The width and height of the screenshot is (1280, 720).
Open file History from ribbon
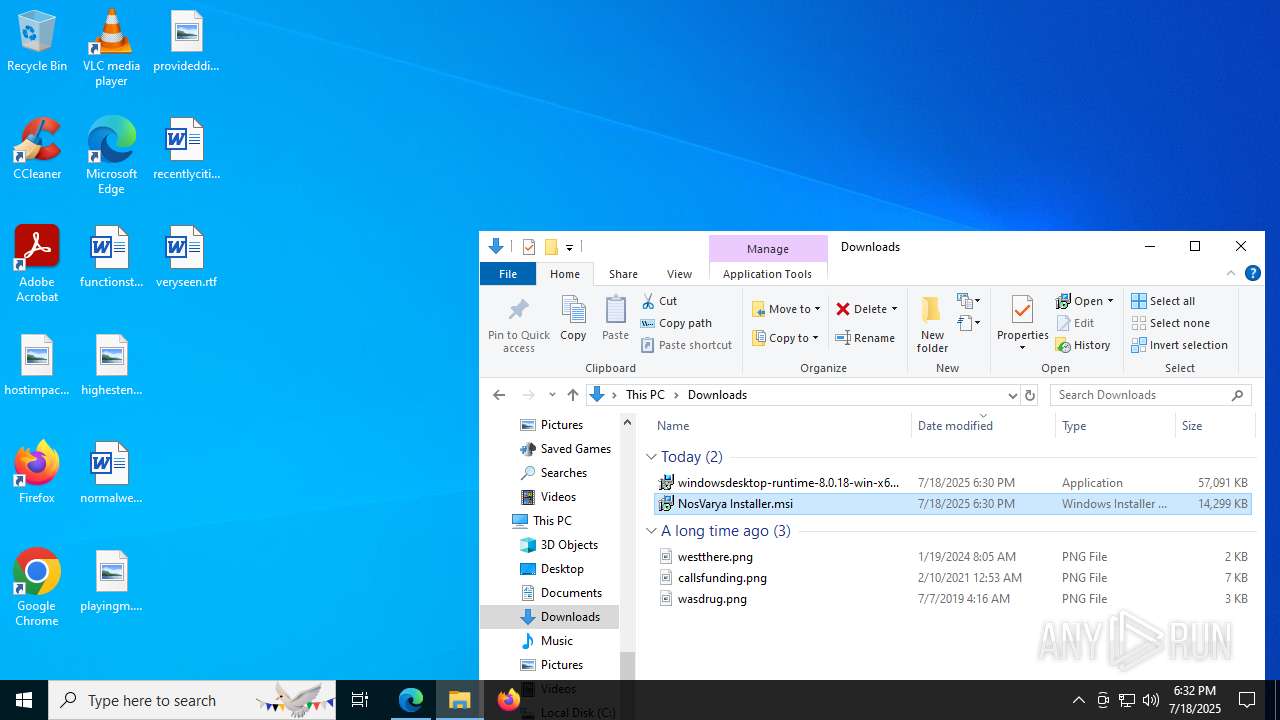click(1084, 345)
